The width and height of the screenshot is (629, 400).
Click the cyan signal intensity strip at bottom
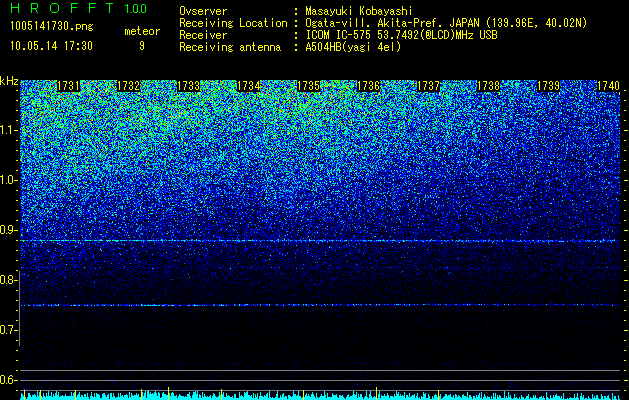coord(321,395)
